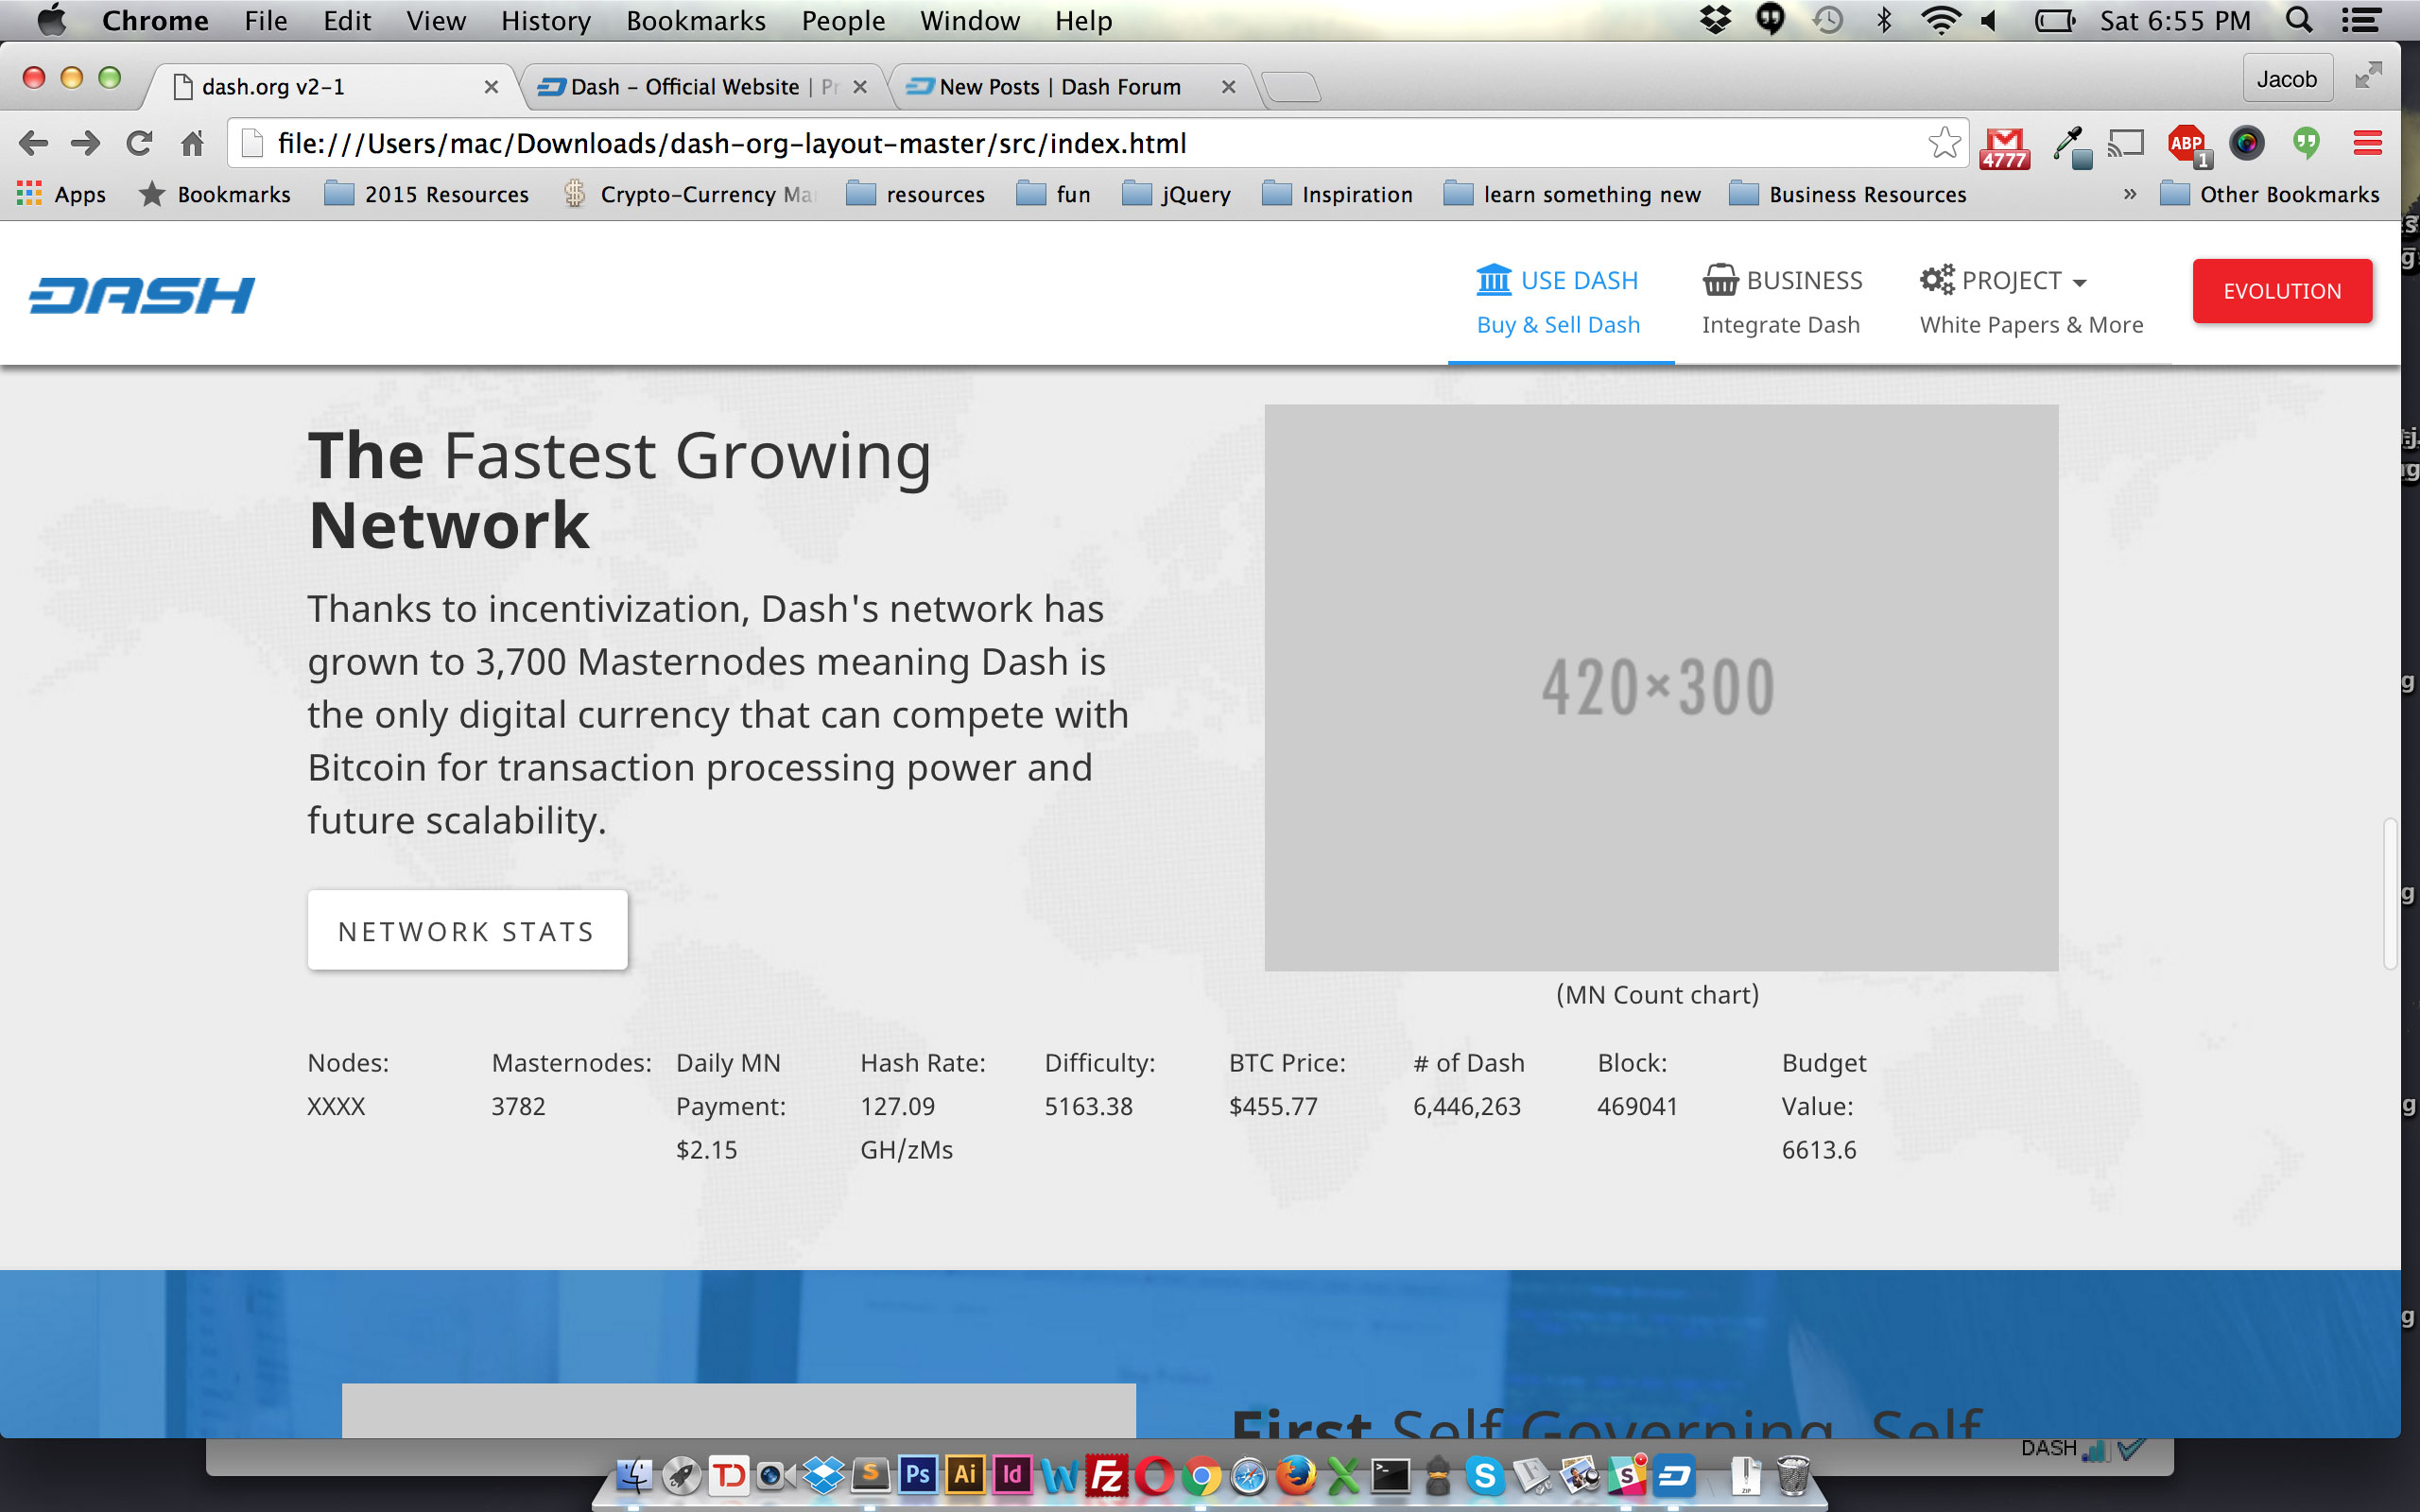Open the Business Resources bookmark folder
Screen dimensions: 2420x1512
tap(1848, 194)
